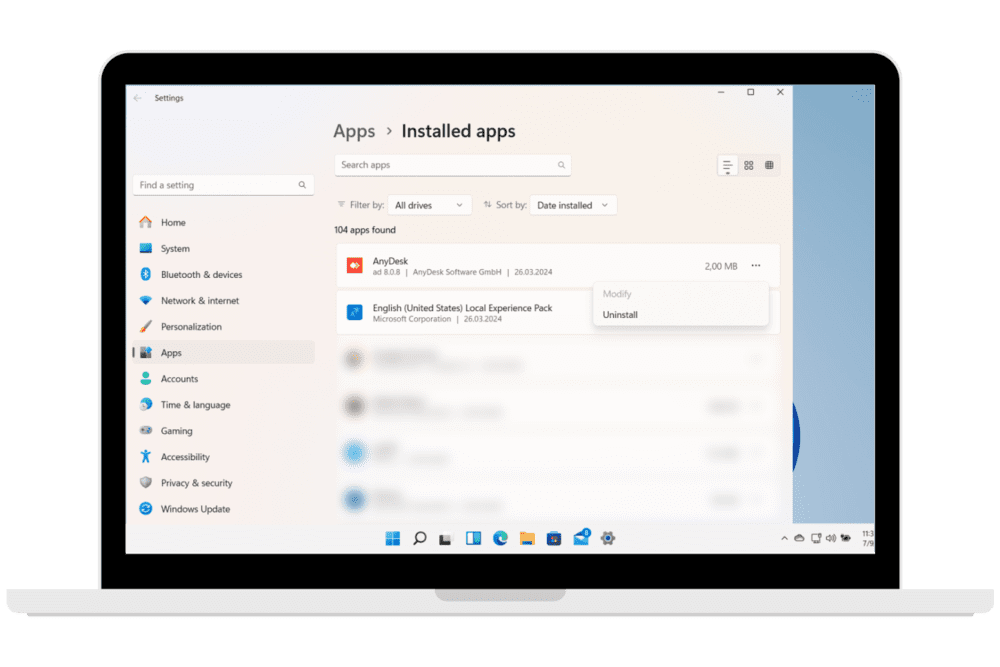Open Home in the sidebar
The width and height of the screenshot is (1000, 667).
pos(223,223)
